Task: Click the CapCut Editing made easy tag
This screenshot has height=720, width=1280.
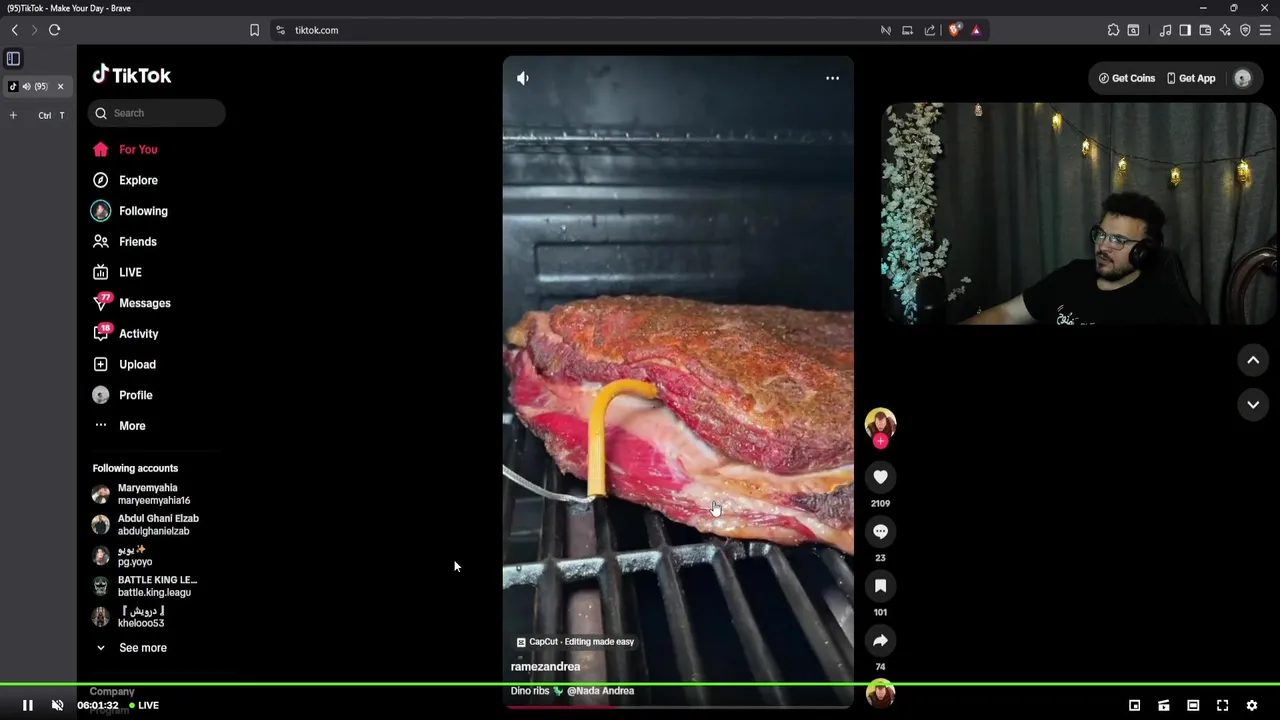Action: coord(575,642)
